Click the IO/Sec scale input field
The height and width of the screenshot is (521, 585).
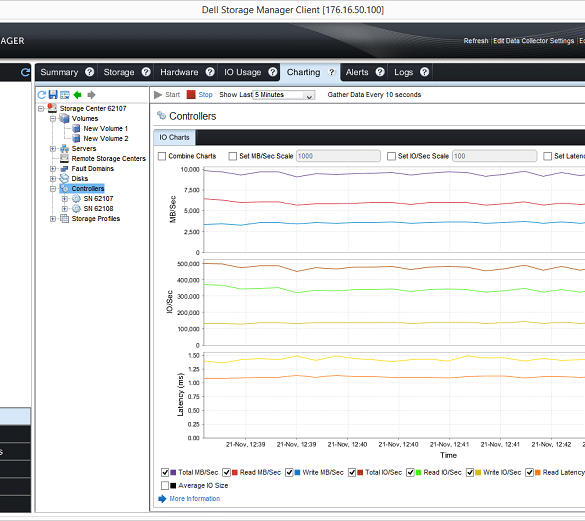[x=495, y=156]
